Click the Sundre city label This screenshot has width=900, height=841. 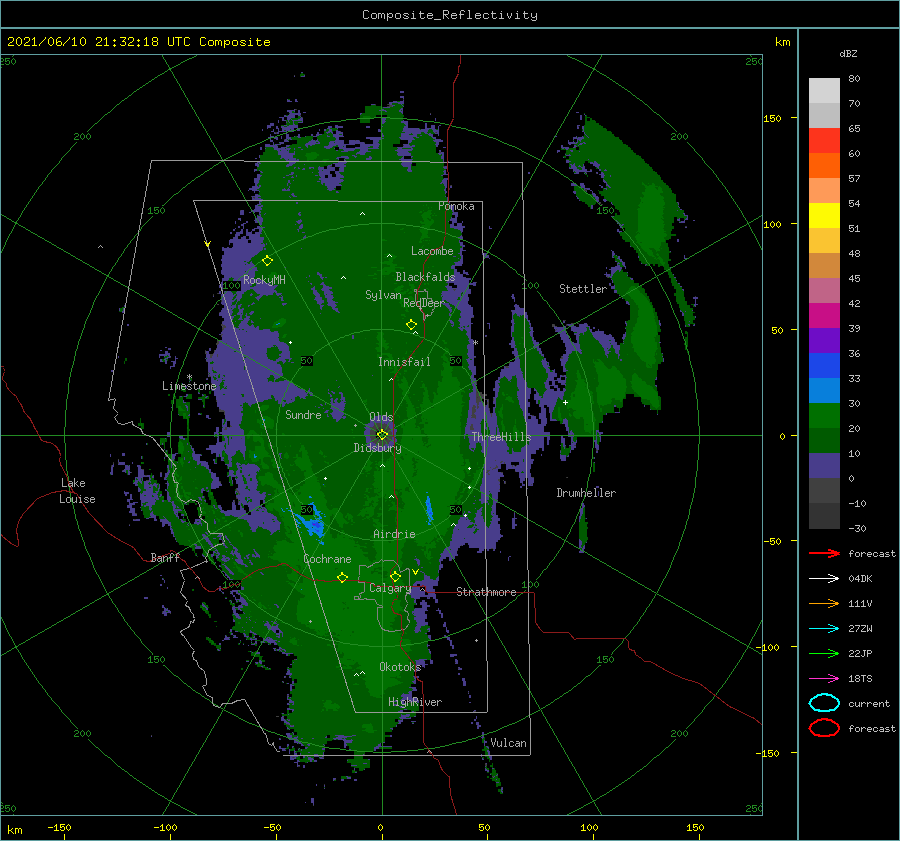click(x=303, y=414)
